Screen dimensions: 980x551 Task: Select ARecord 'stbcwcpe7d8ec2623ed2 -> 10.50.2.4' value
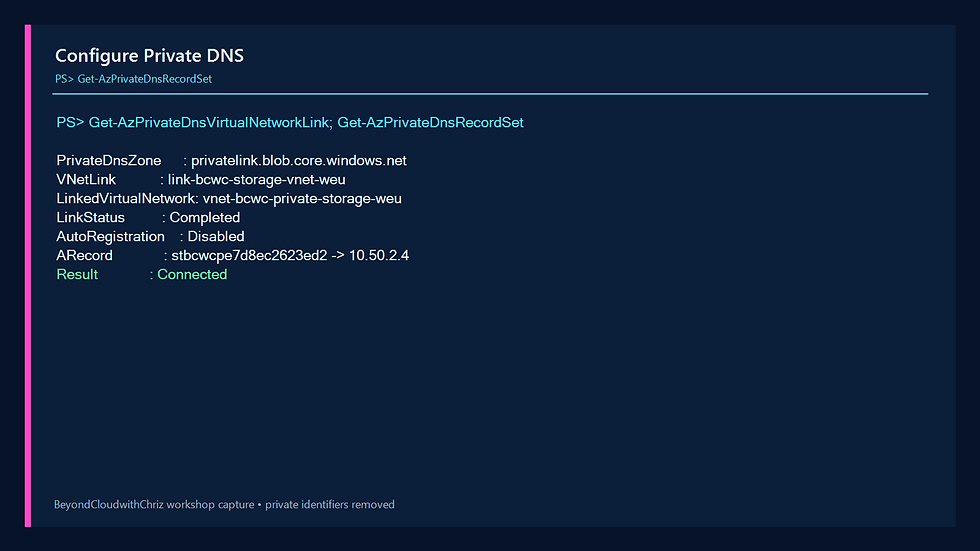coord(290,256)
